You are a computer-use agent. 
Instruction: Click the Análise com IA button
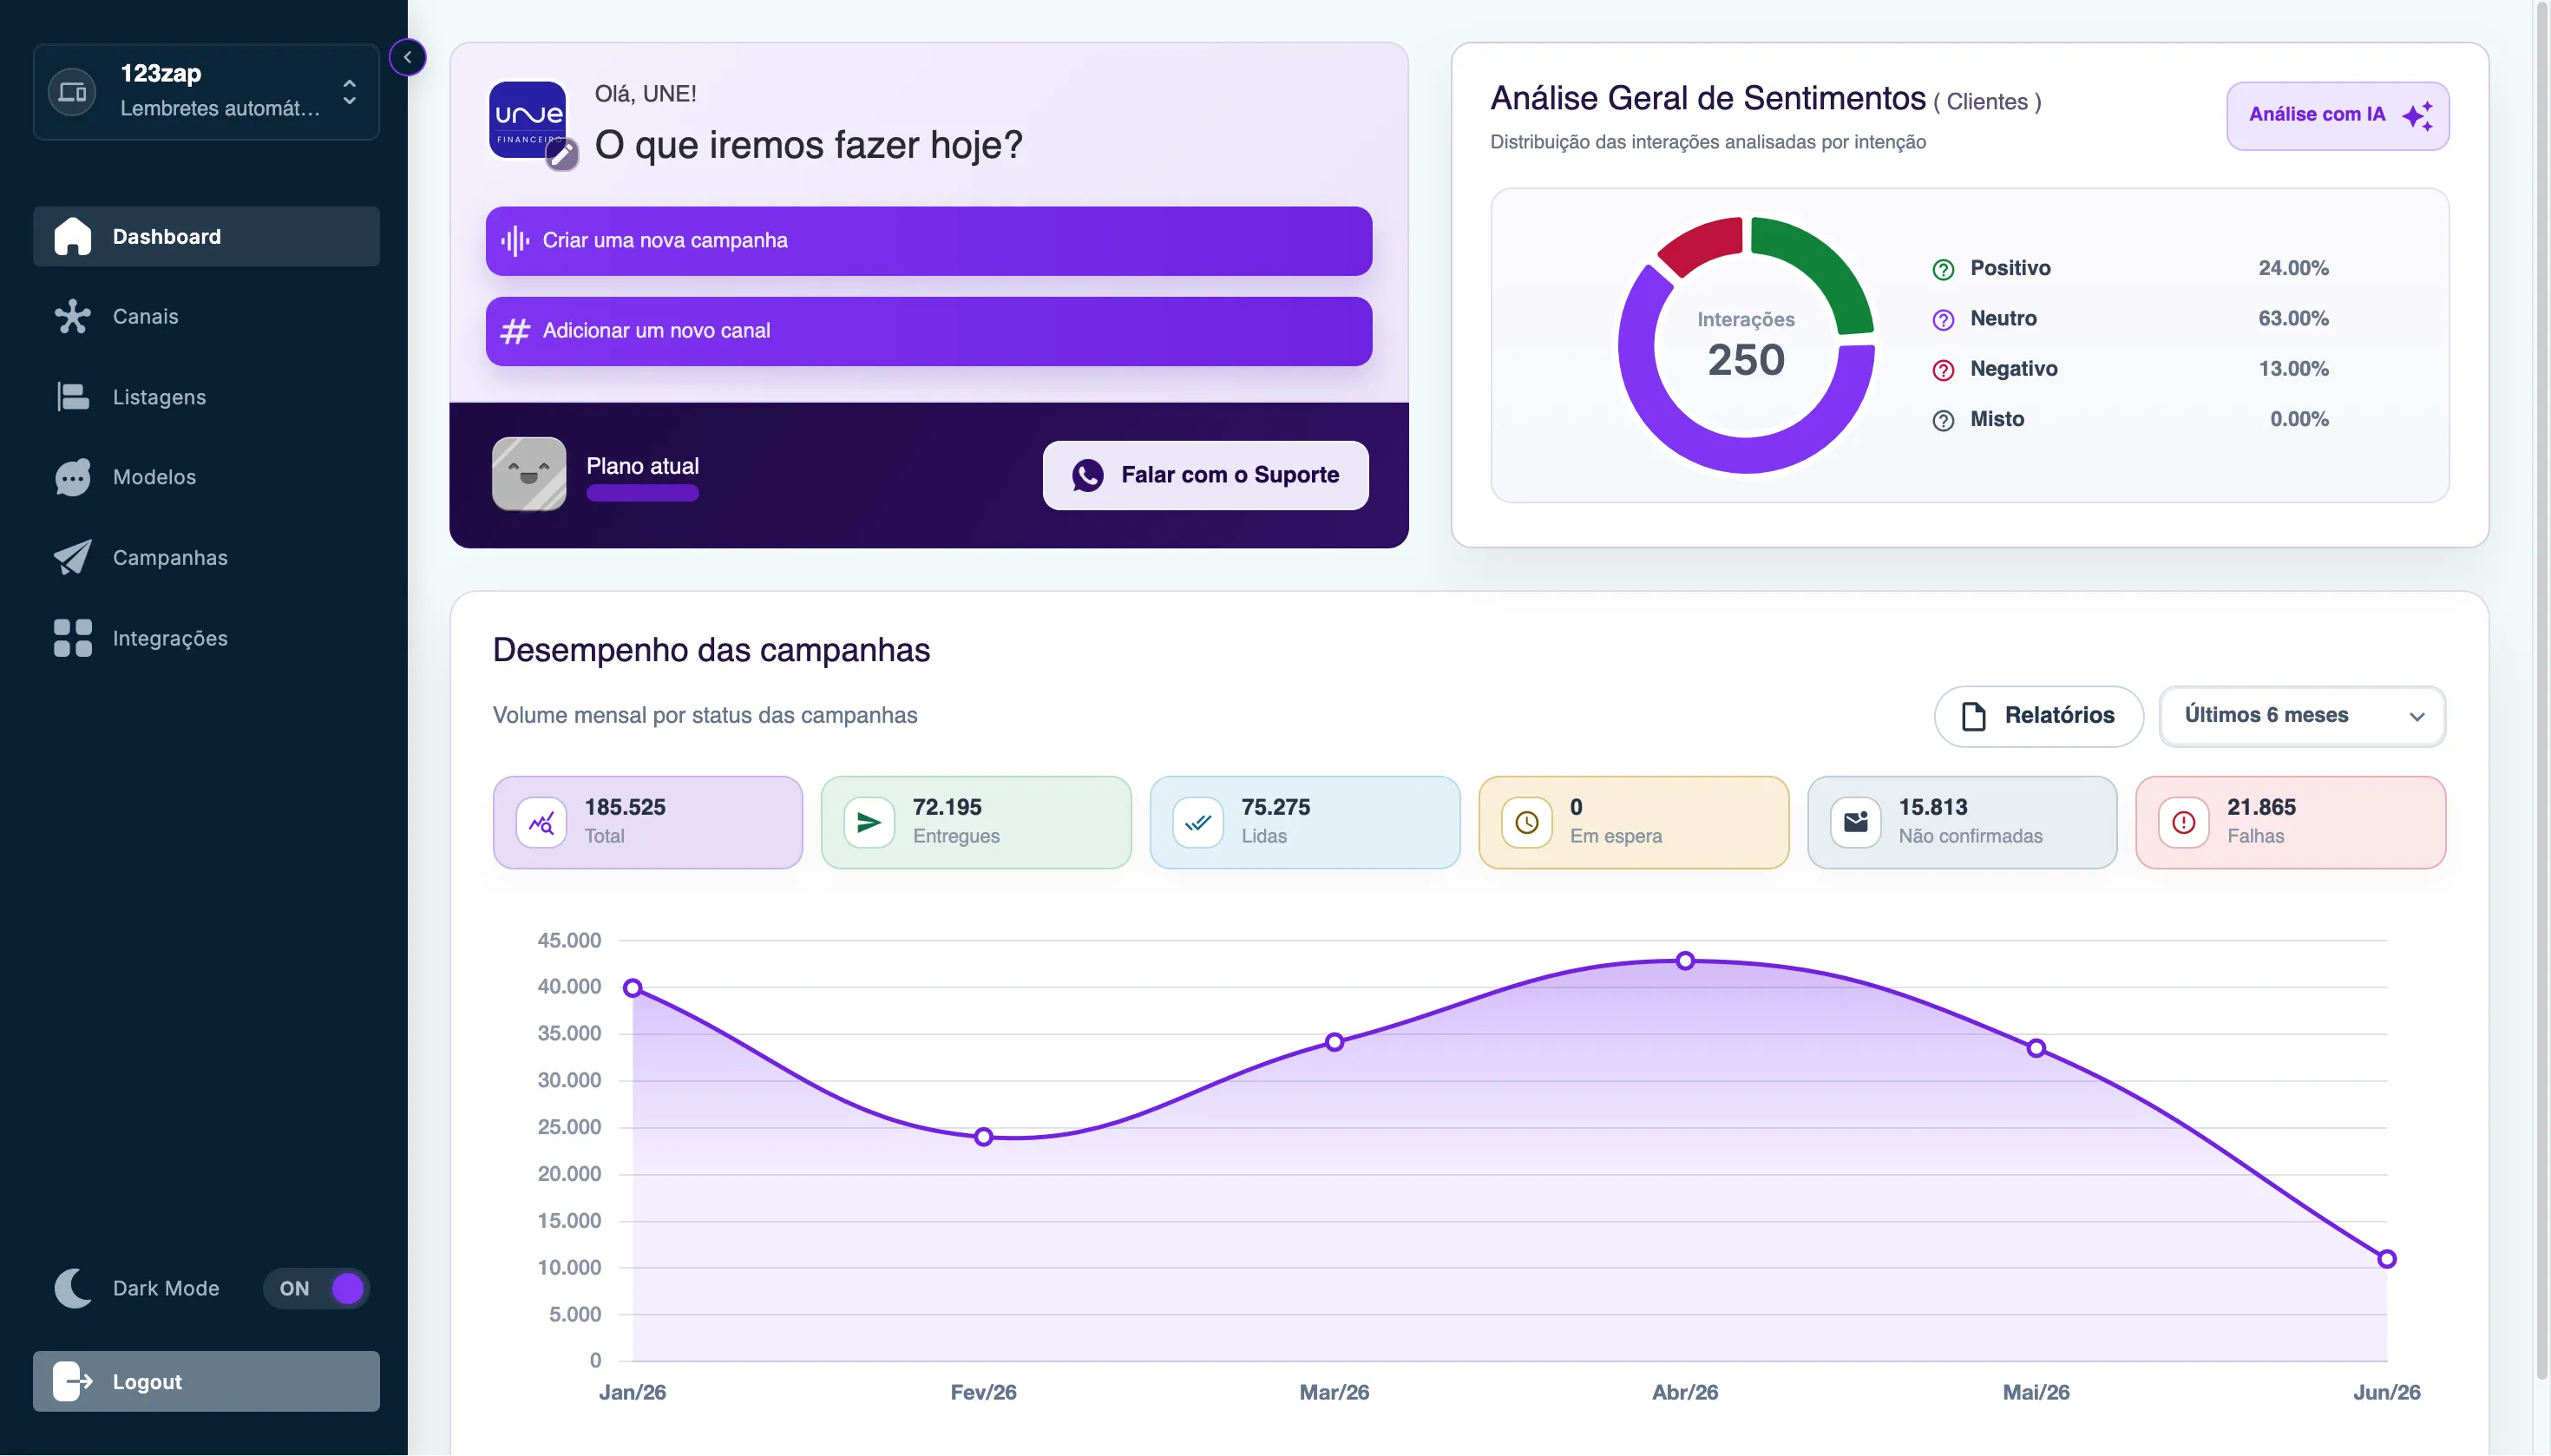pyautogui.click(x=2337, y=116)
